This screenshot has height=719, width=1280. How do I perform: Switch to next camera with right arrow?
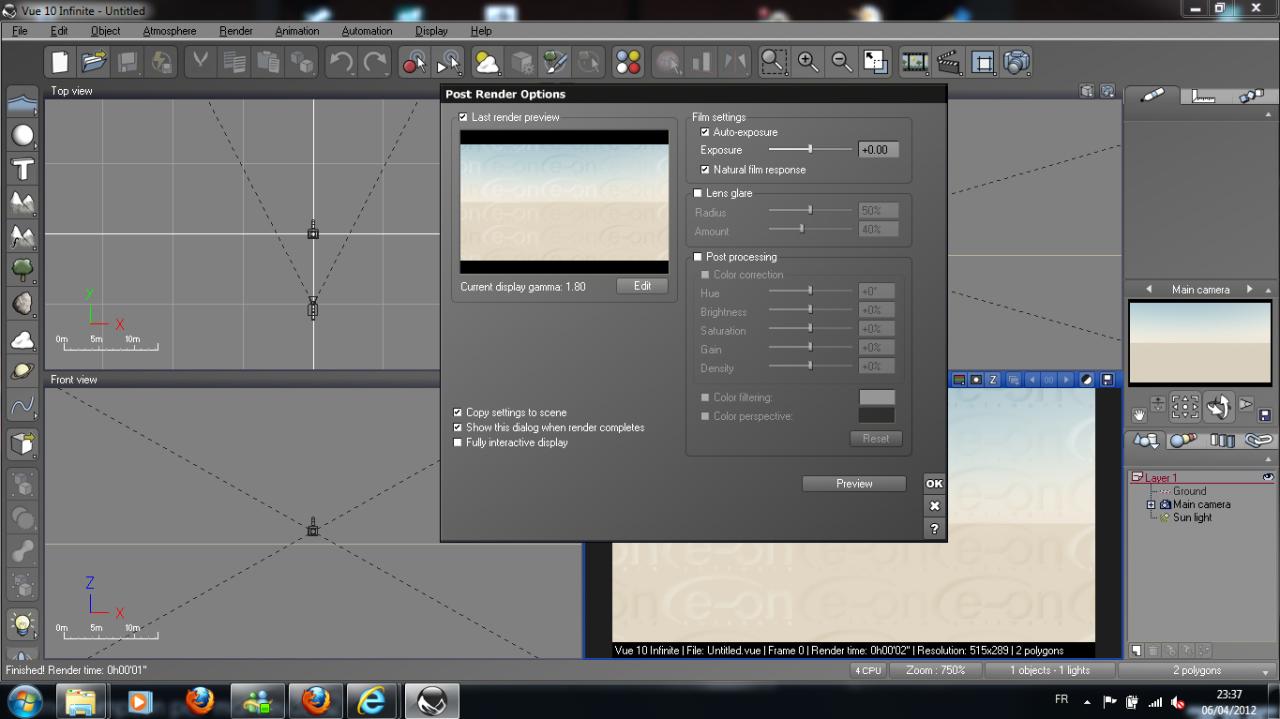pyautogui.click(x=1249, y=289)
